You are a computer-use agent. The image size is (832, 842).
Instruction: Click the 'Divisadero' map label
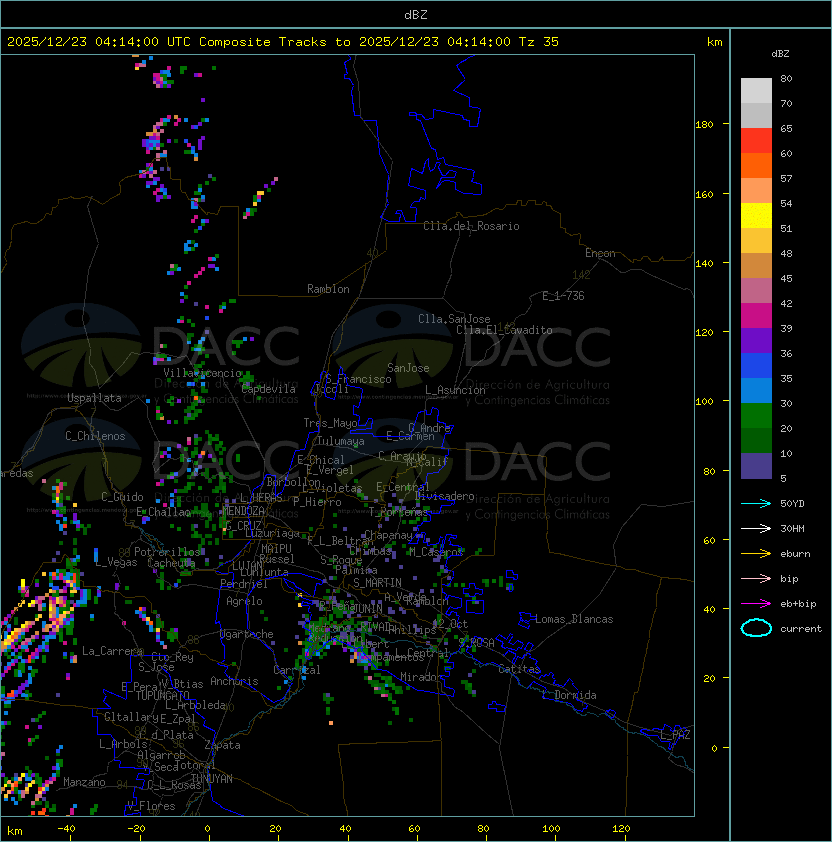[x=445, y=496]
